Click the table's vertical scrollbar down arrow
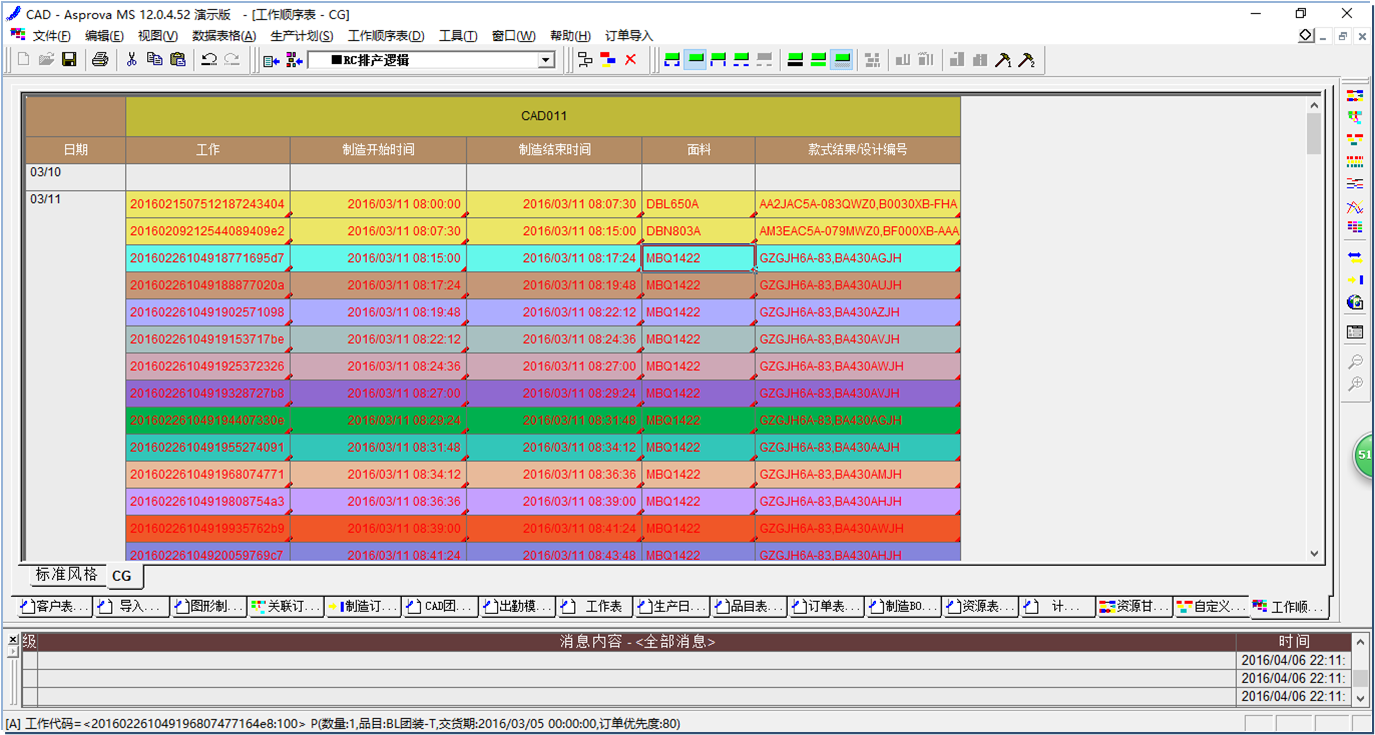The image size is (1375, 735). coord(1314,553)
